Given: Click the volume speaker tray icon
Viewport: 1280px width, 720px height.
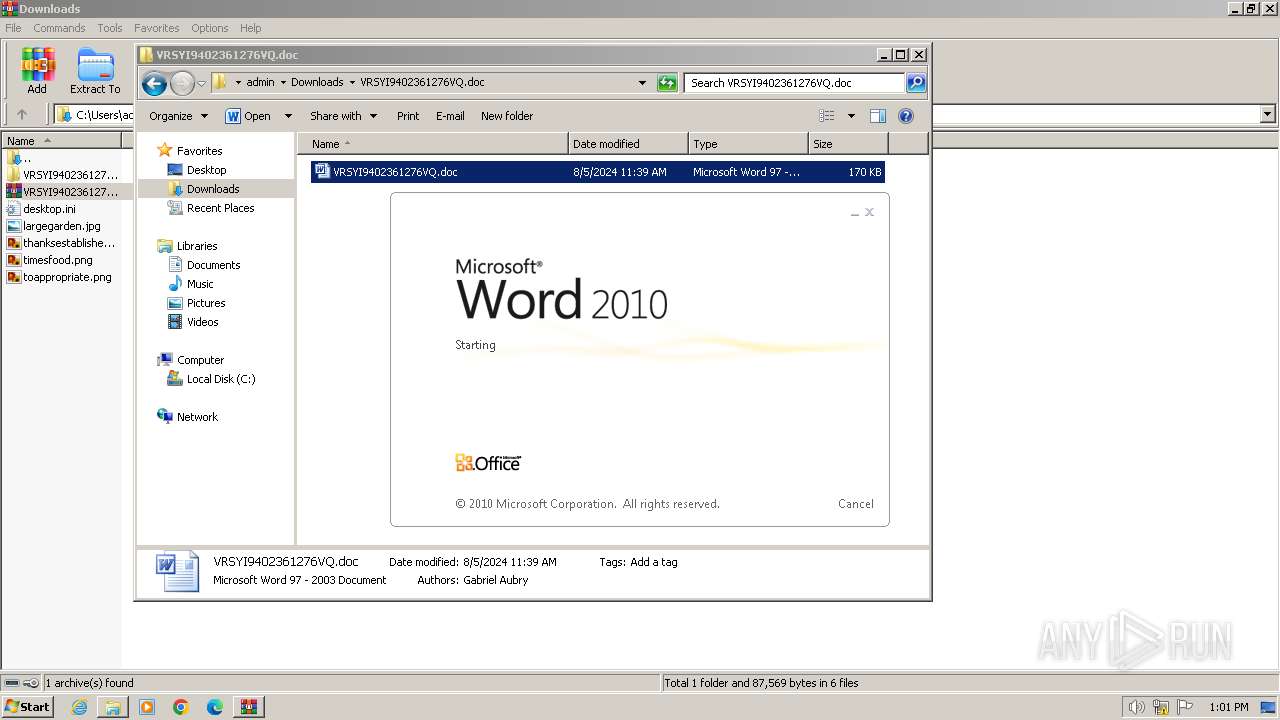Looking at the screenshot, I should (x=1137, y=707).
